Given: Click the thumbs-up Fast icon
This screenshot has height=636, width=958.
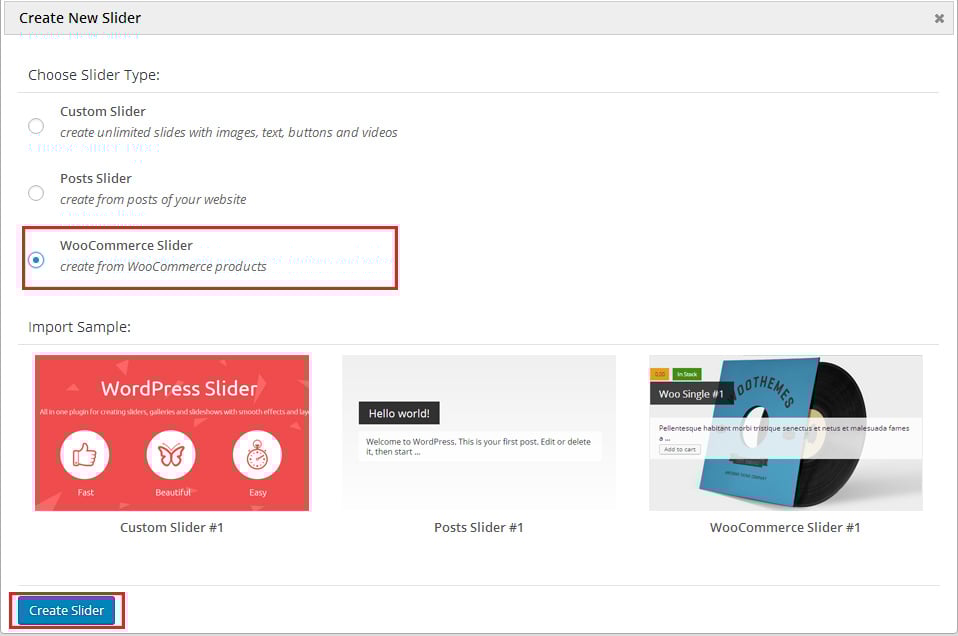Looking at the screenshot, I should [85, 456].
